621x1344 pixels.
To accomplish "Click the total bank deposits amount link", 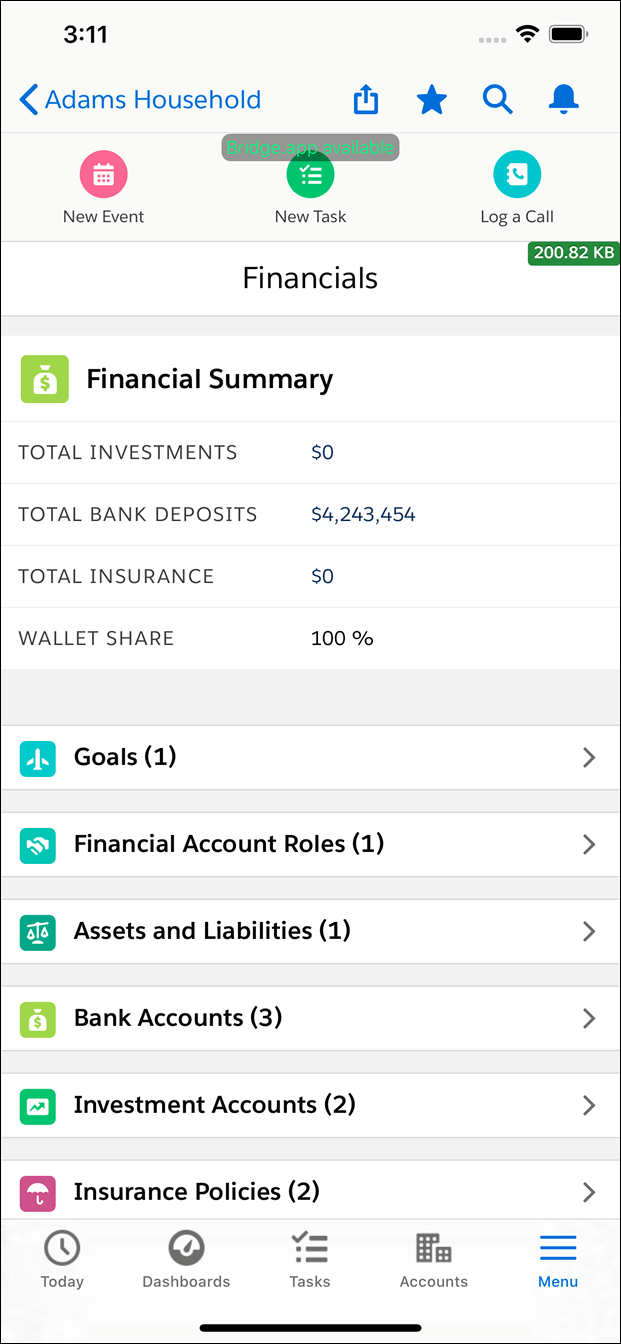I will tap(363, 515).
